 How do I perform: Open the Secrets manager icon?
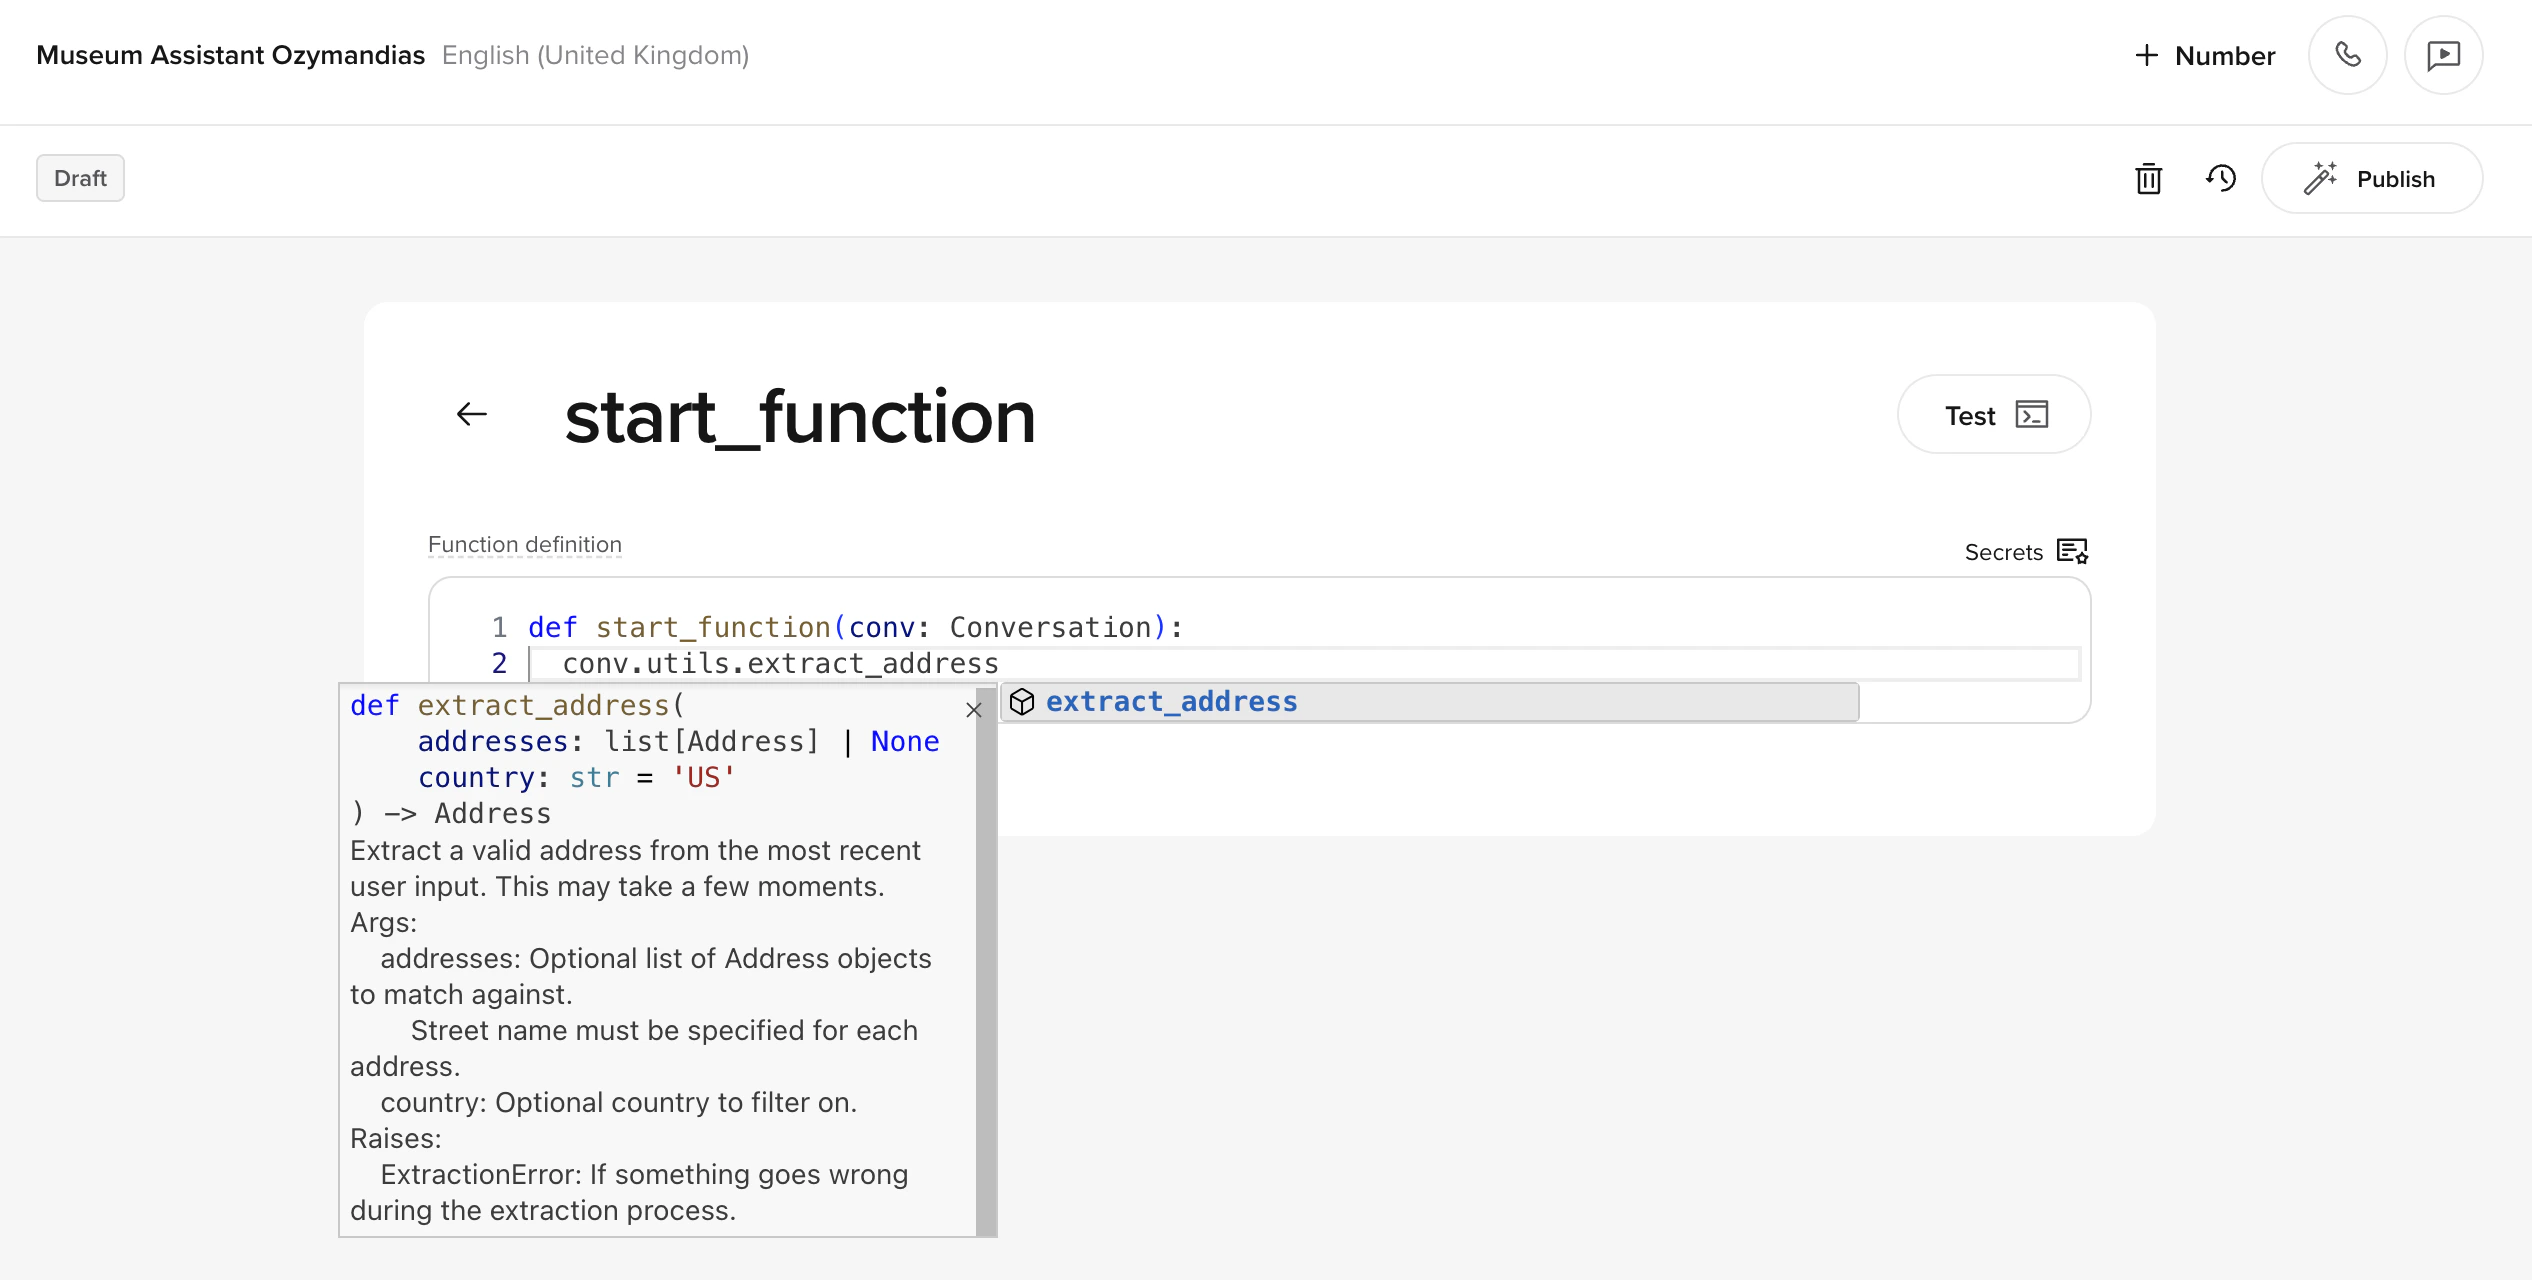pos(2073,551)
